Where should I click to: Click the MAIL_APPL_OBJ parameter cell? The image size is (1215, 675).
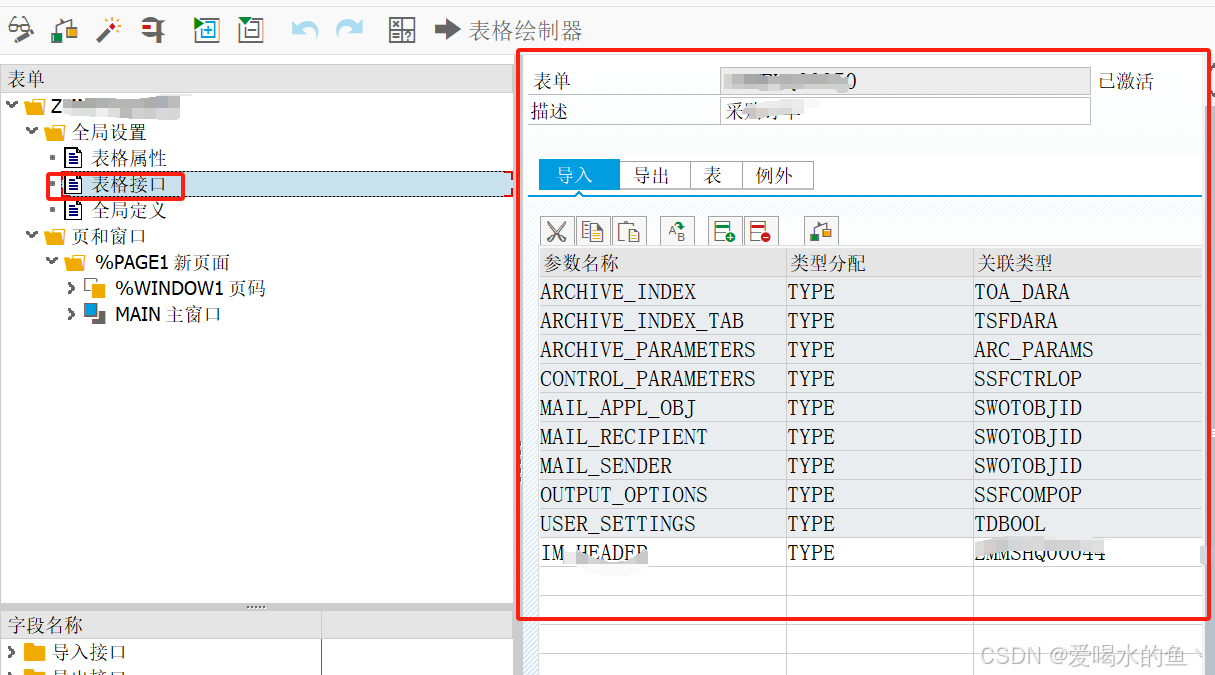[661, 408]
